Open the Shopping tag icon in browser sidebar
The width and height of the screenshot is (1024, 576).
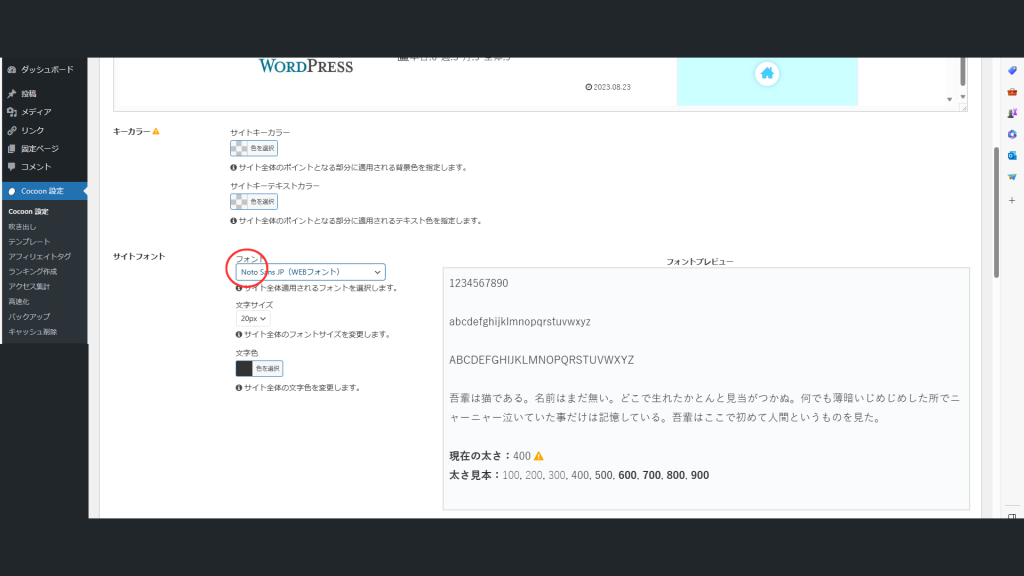tap(1012, 71)
